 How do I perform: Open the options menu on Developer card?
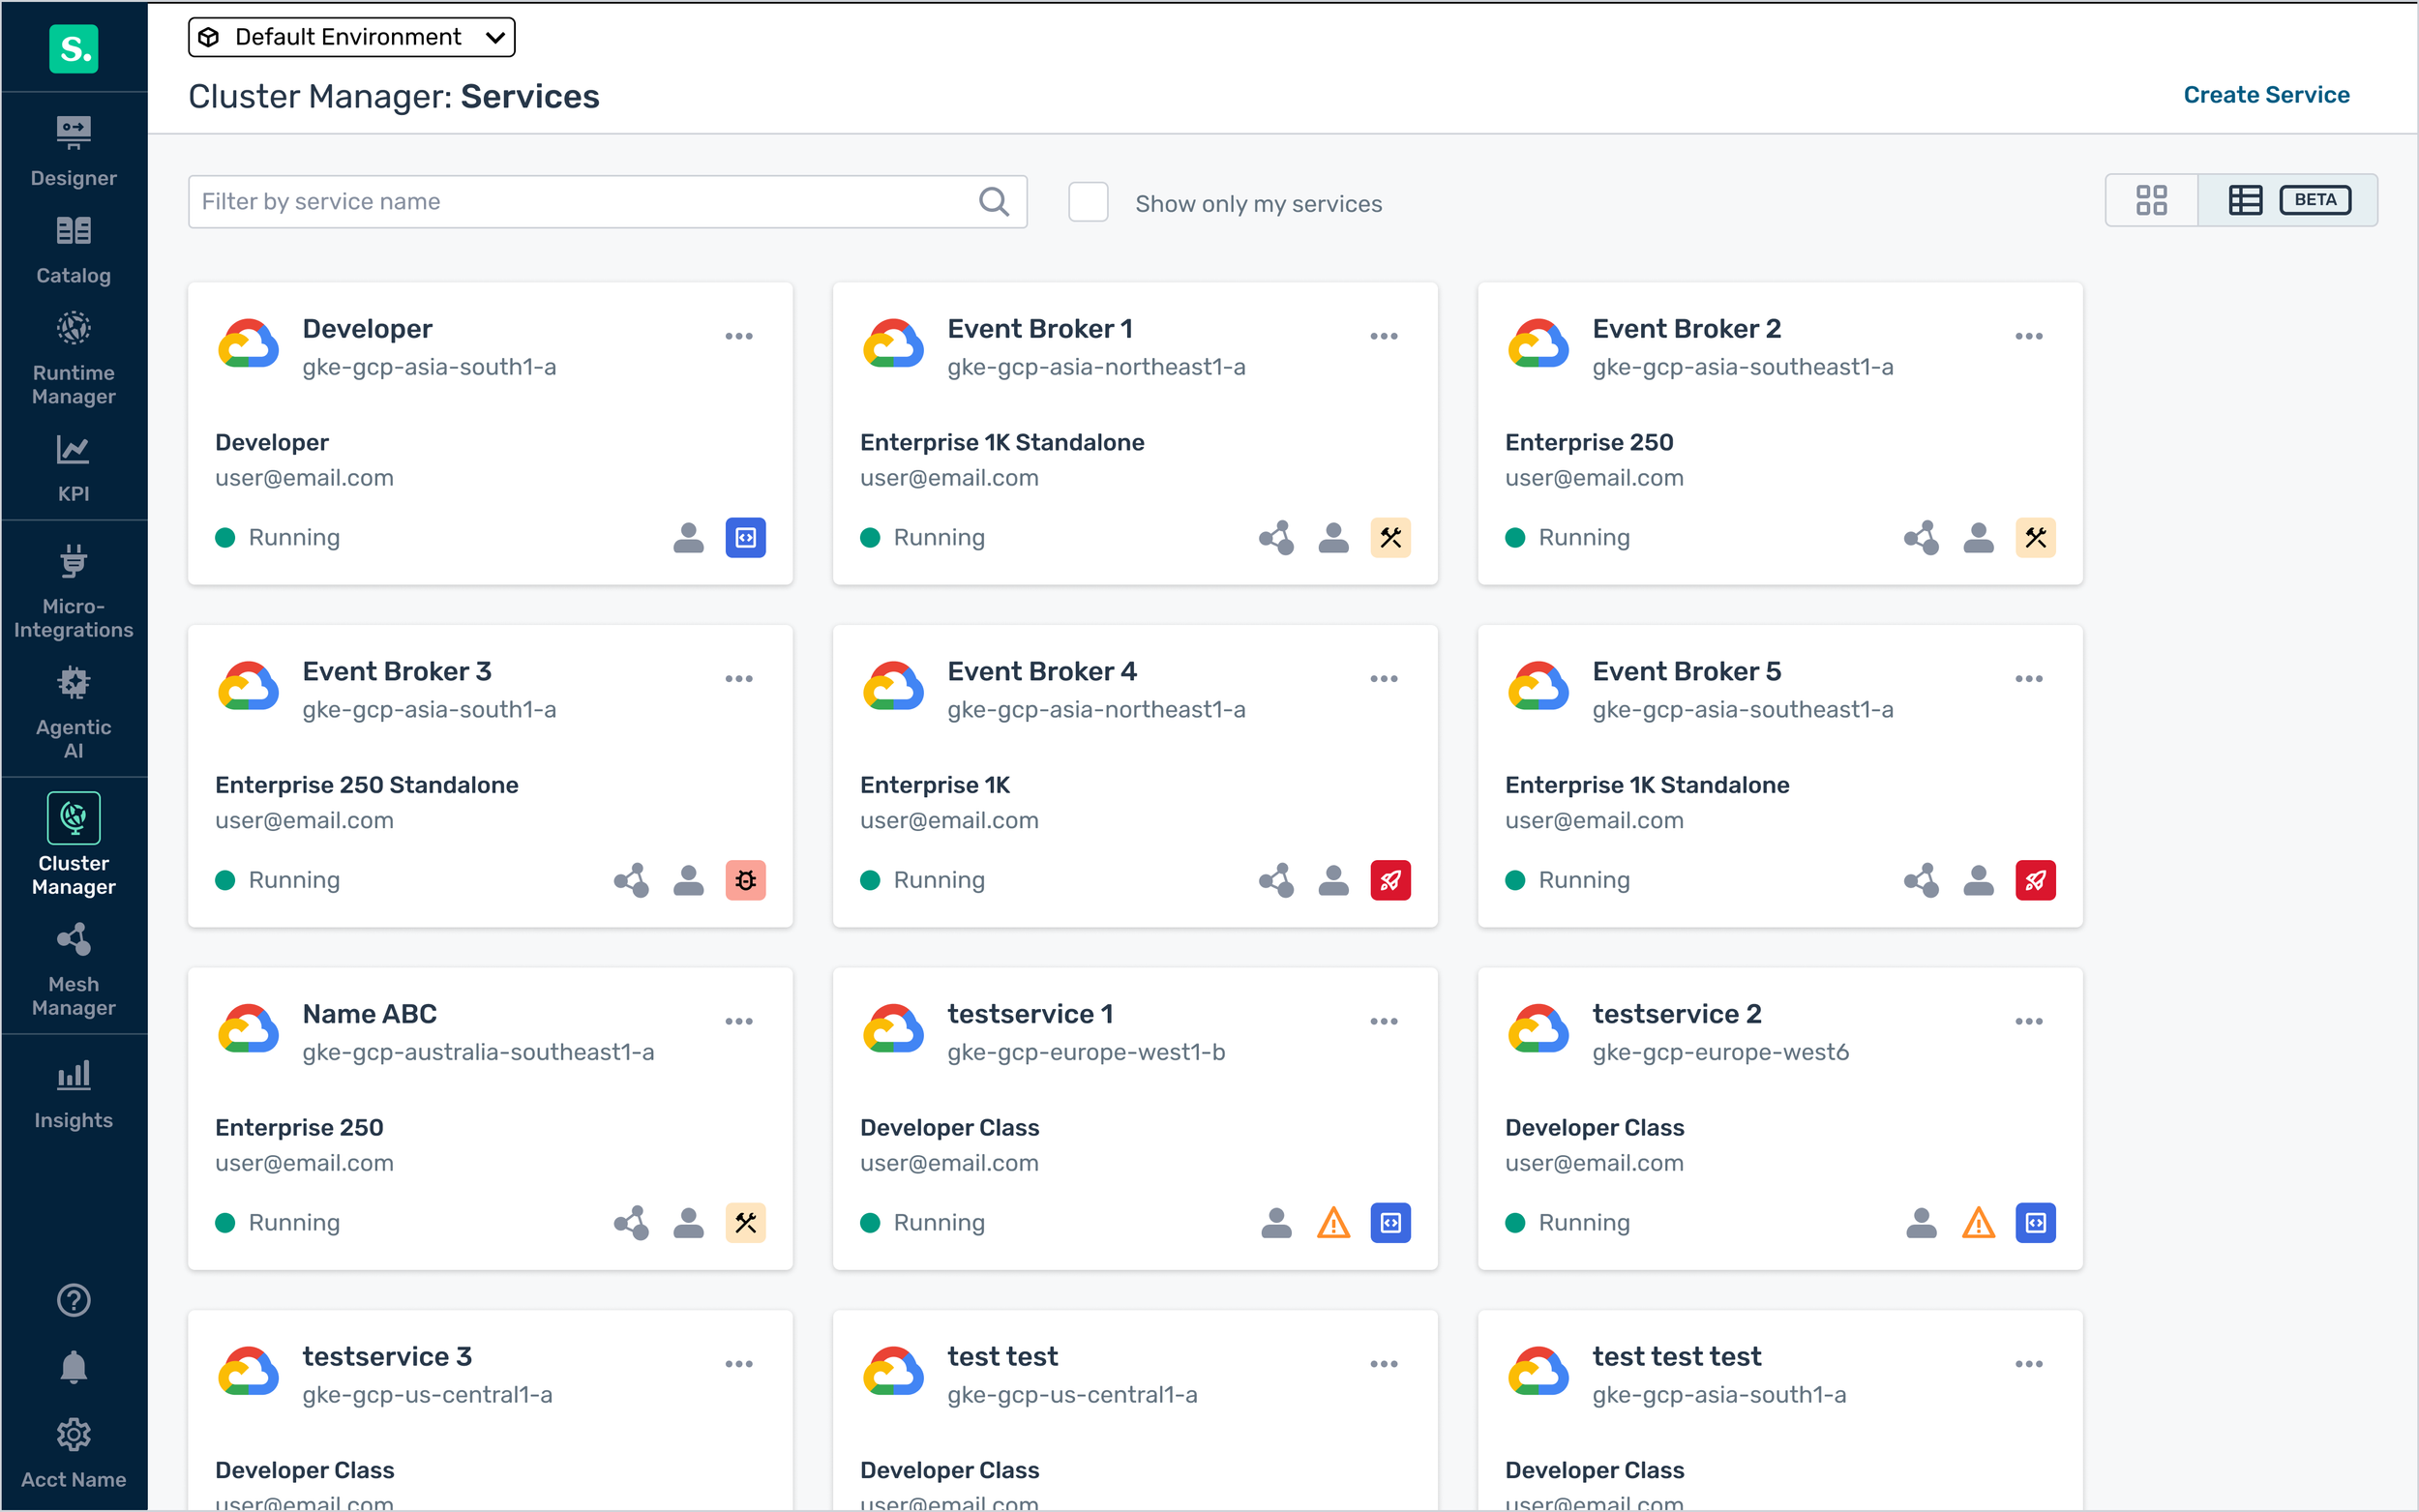coord(739,336)
